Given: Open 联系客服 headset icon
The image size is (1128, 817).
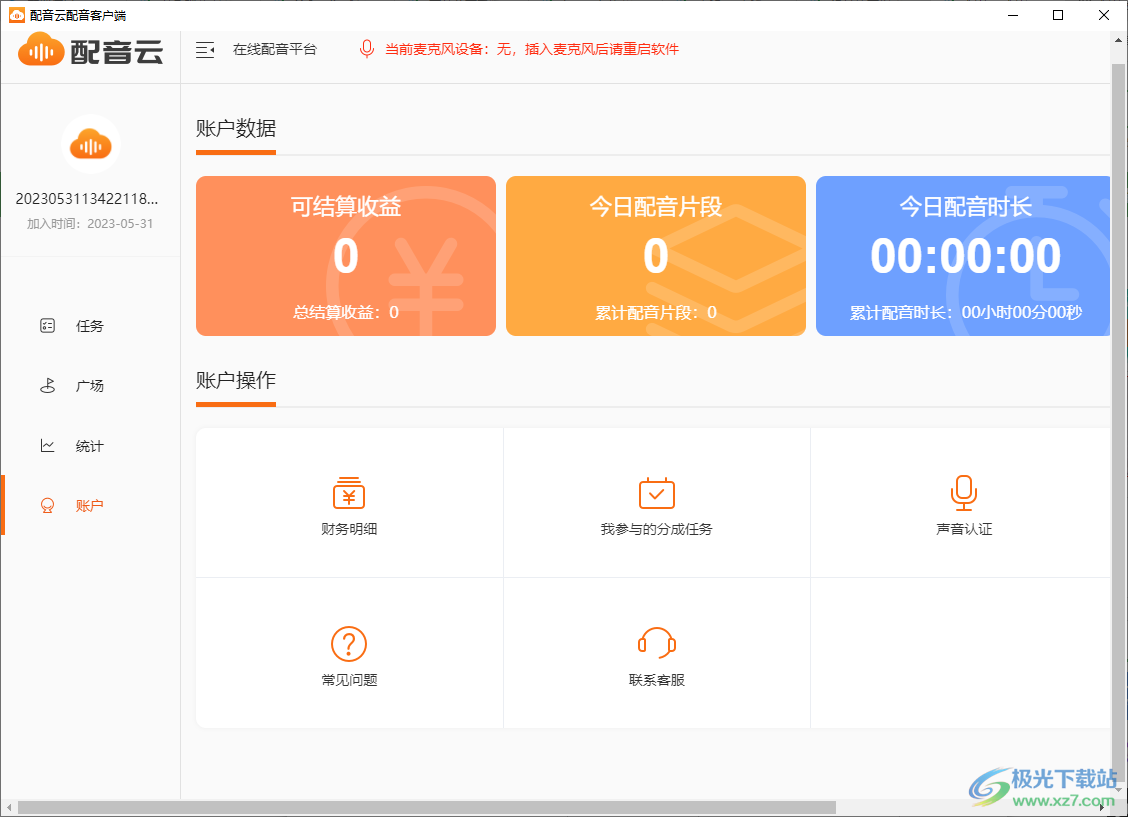Looking at the screenshot, I should (x=655, y=643).
